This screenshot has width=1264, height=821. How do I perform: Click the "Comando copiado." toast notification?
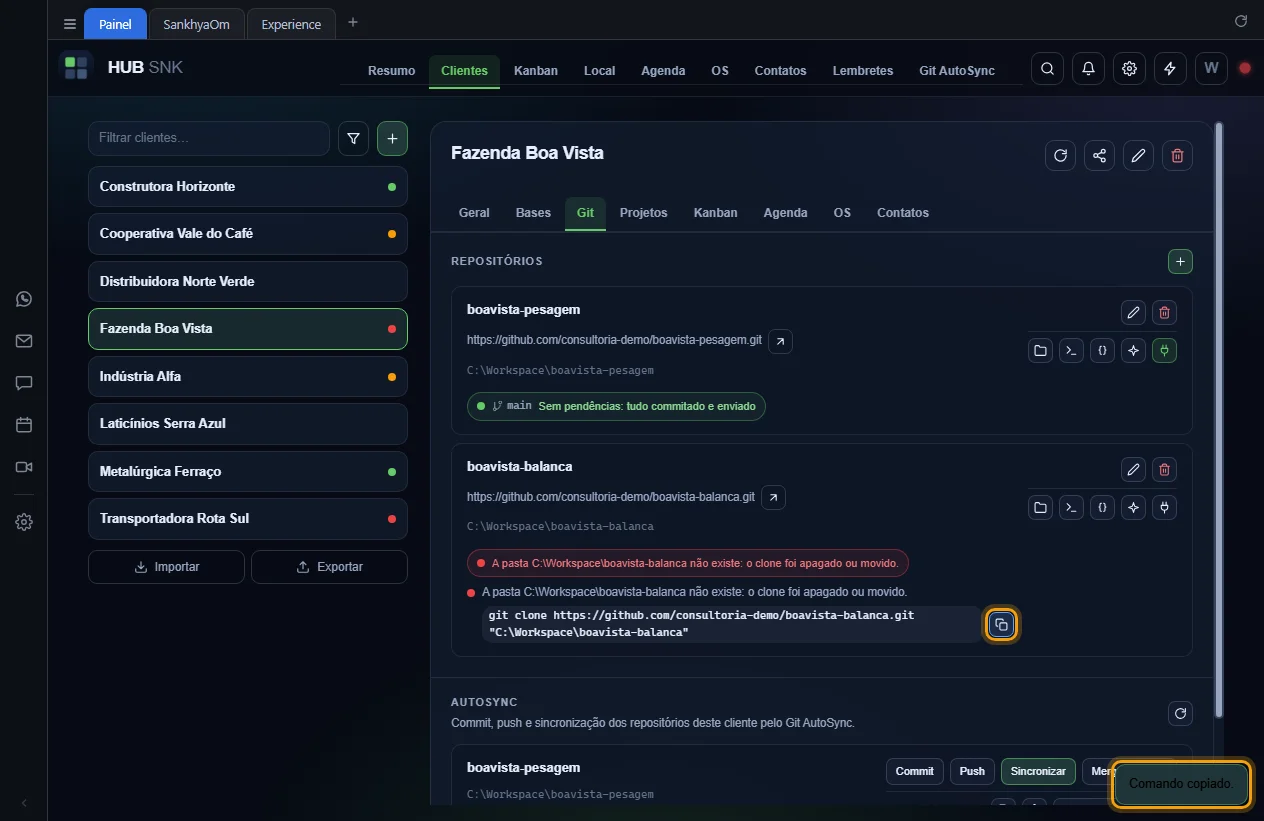coord(1181,784)
